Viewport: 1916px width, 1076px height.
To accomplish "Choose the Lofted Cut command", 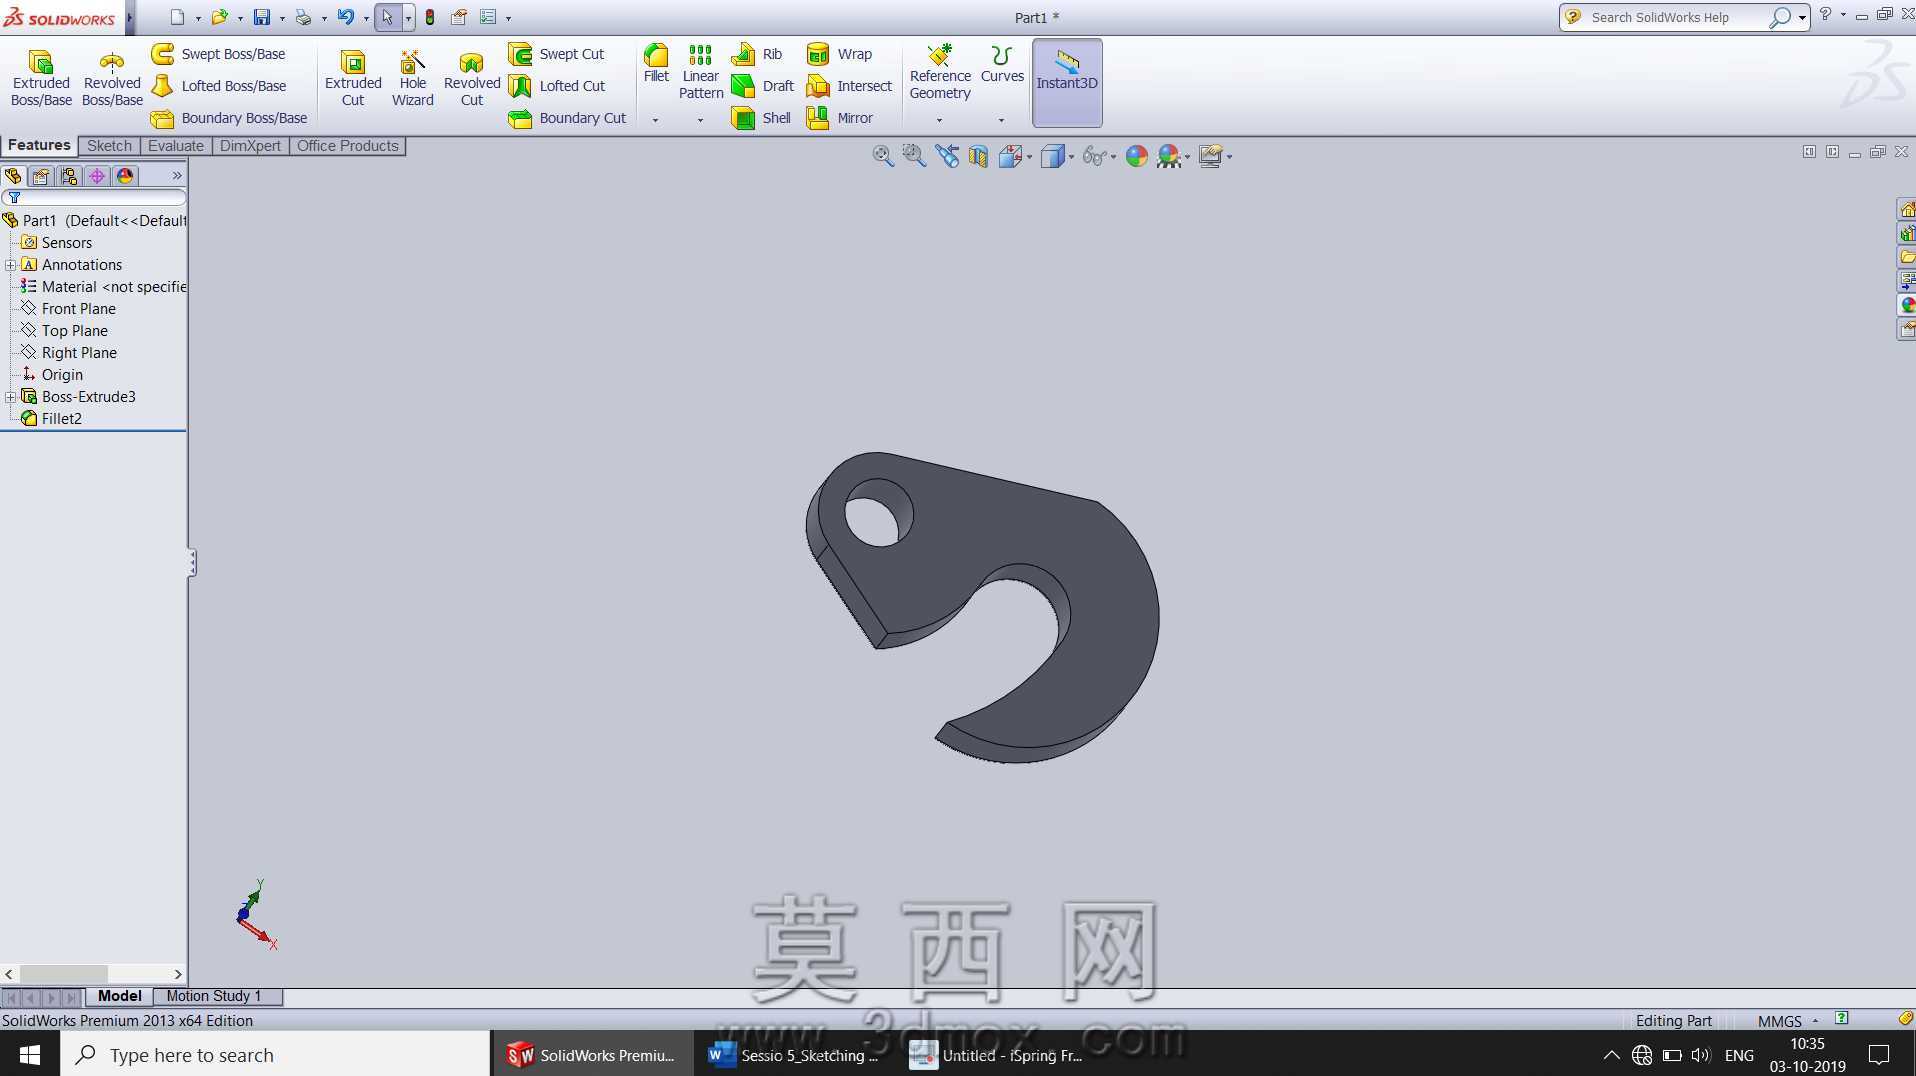I will [557, 86].
